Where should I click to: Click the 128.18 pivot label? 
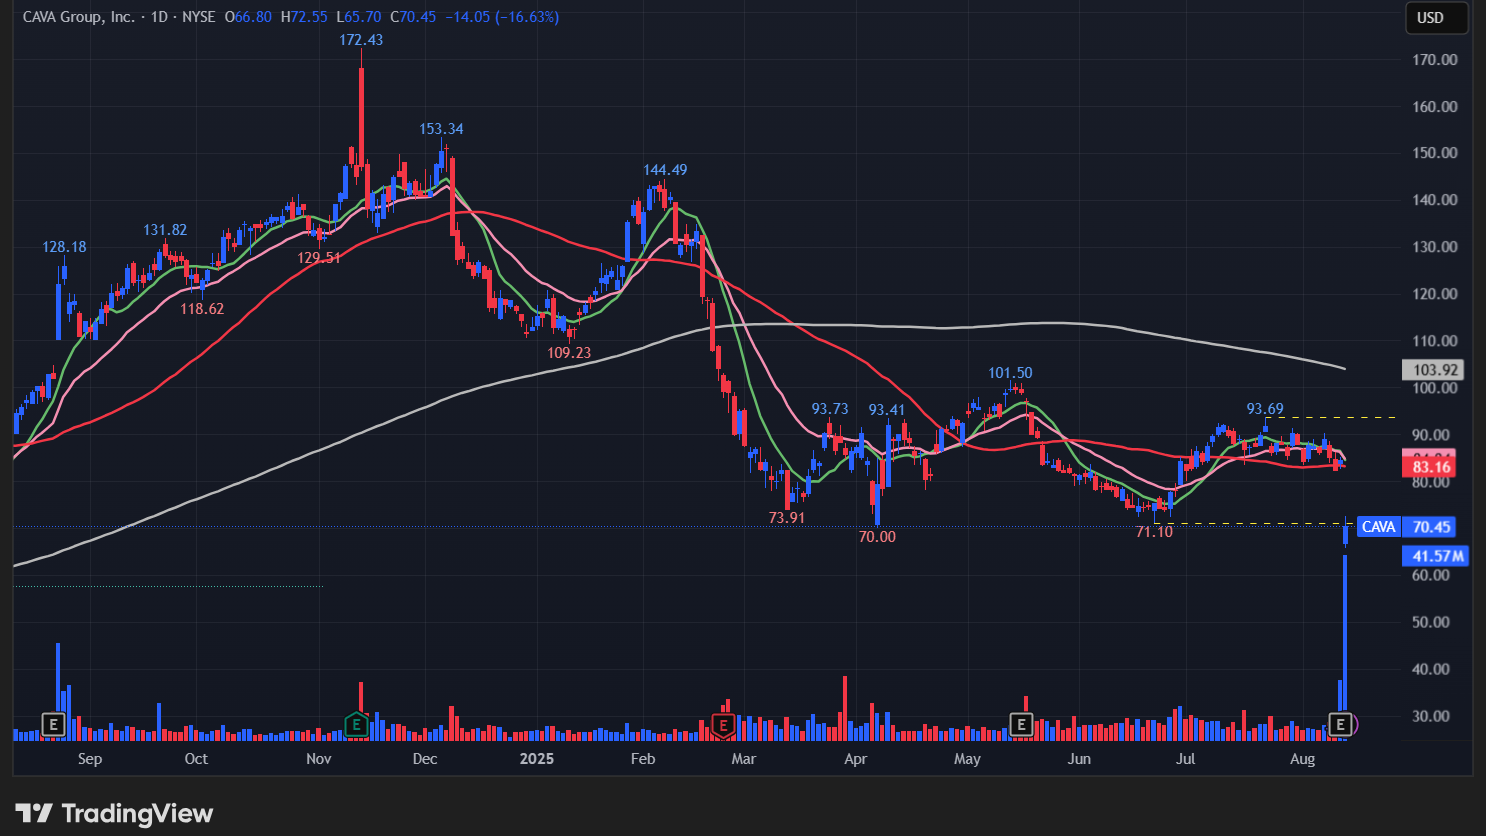pos(64,247)
